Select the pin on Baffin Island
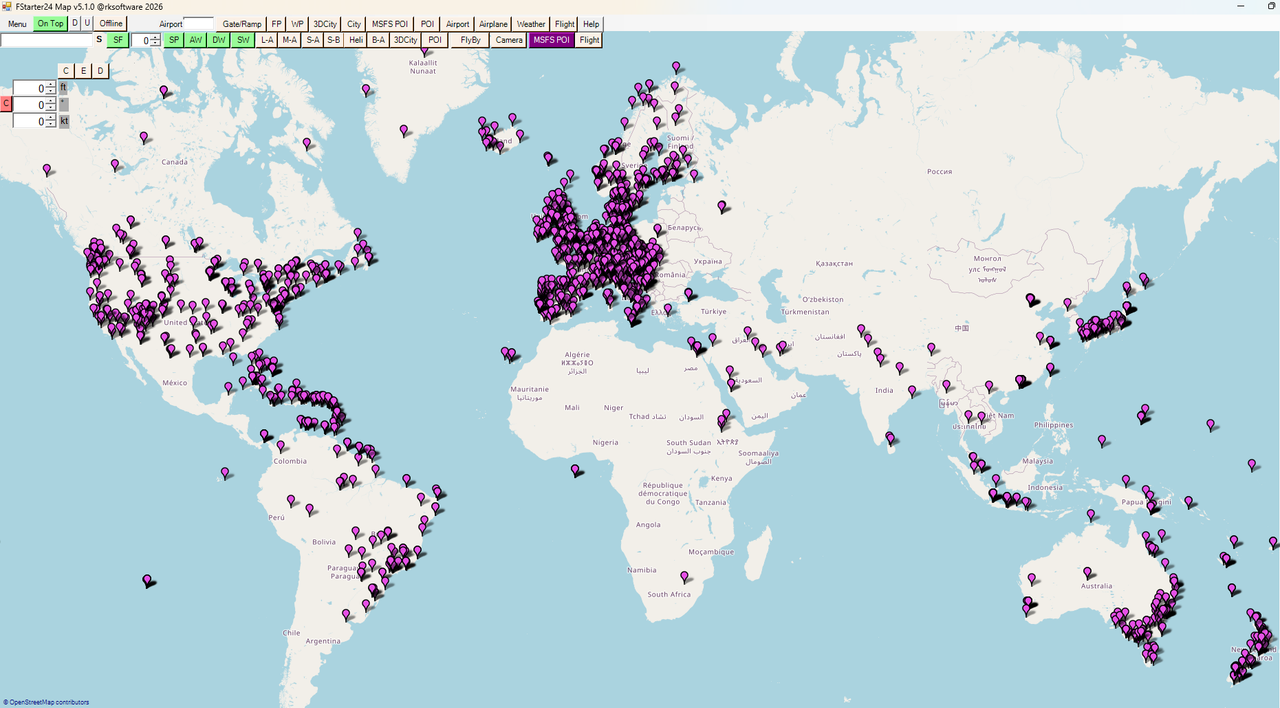The height and width of the screenshot is (708, 1280). click(307, 143)
